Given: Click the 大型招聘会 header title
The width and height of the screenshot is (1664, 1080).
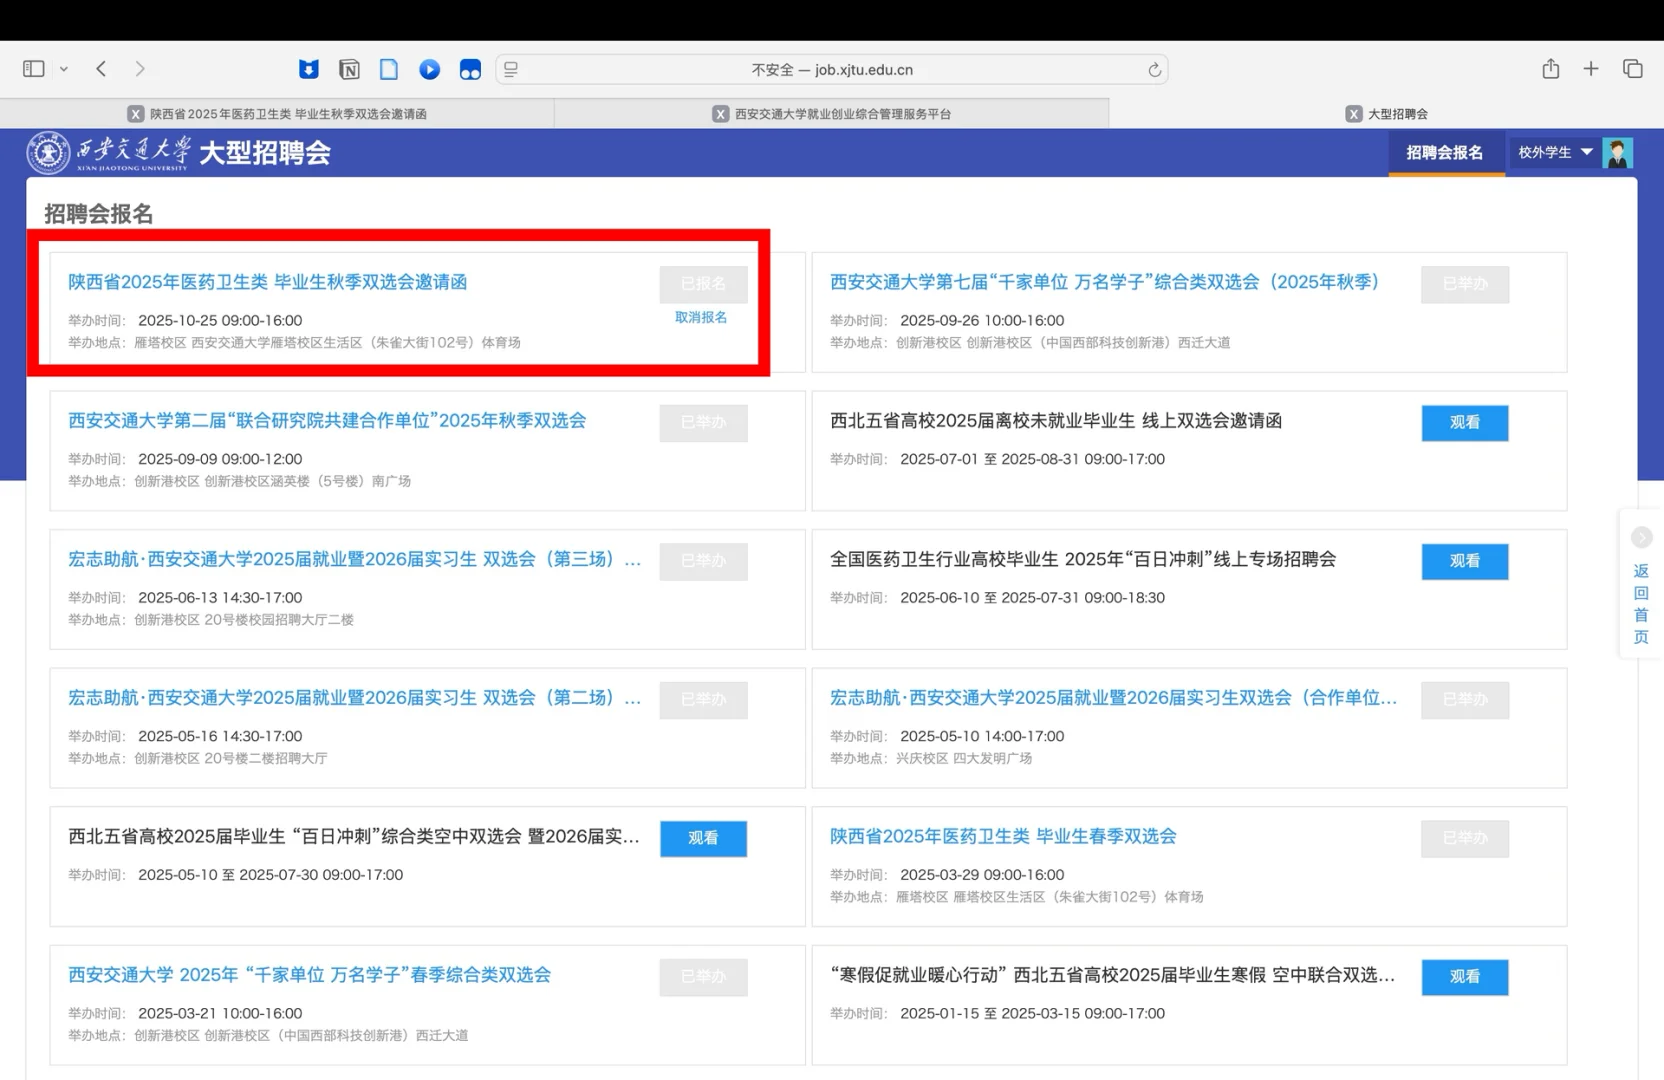Looking at the screenshot, I should (x=265, y=153).
